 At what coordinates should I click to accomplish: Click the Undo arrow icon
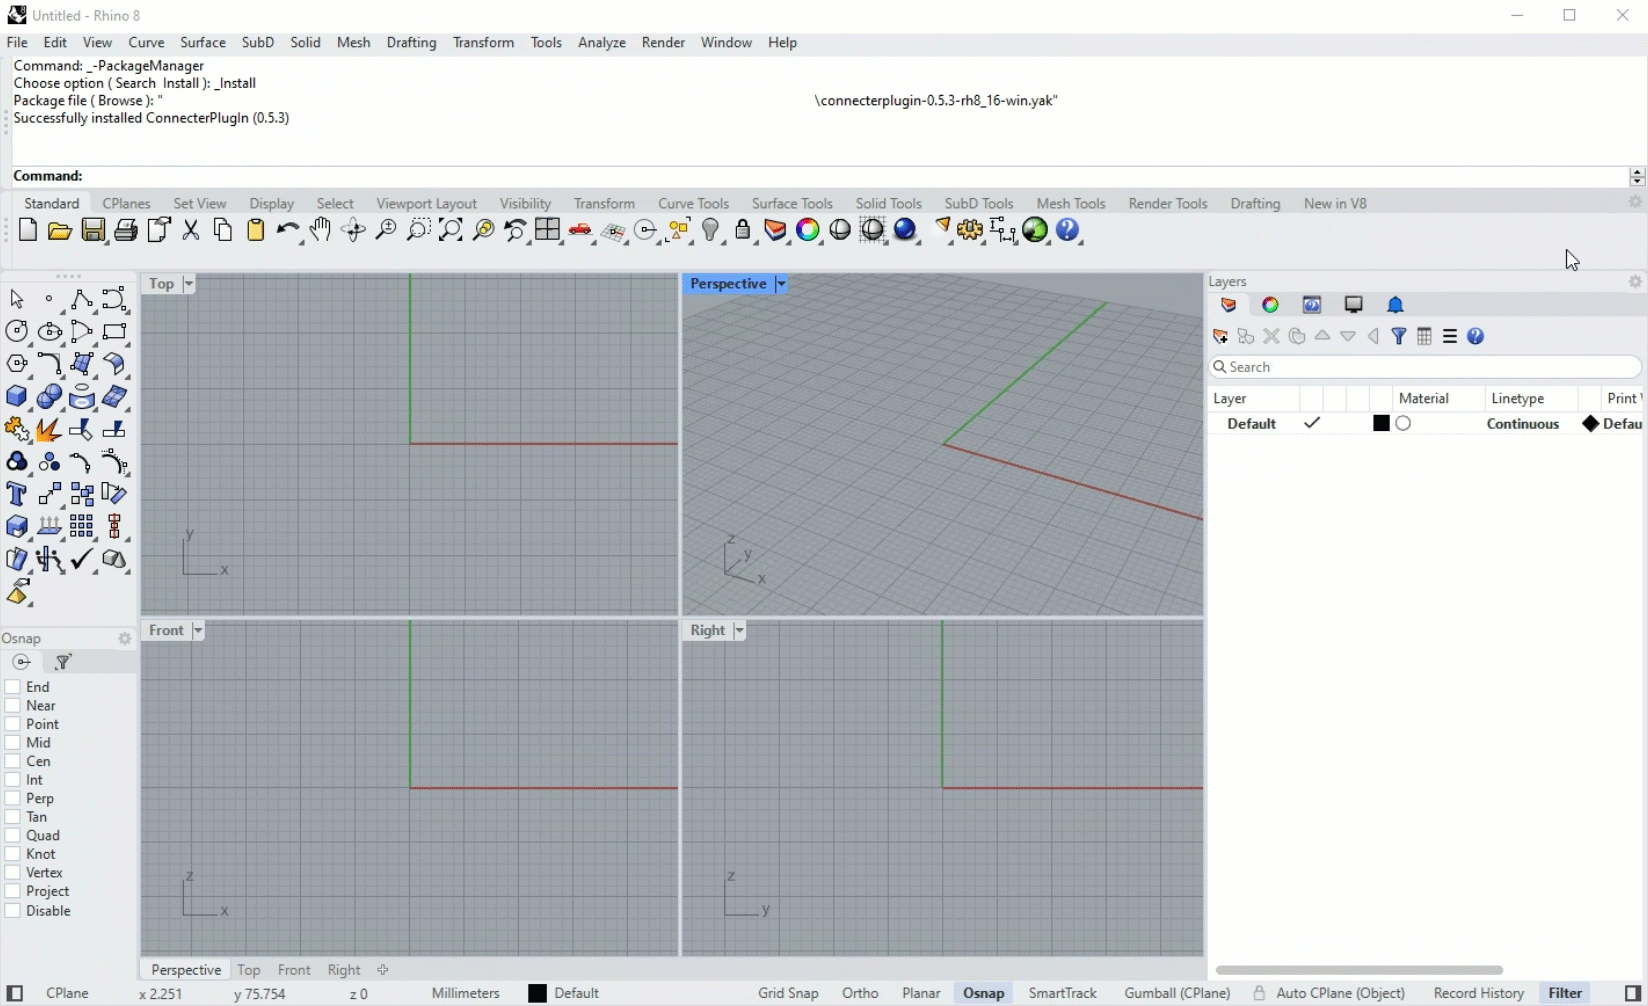click(x=288, y=230)
